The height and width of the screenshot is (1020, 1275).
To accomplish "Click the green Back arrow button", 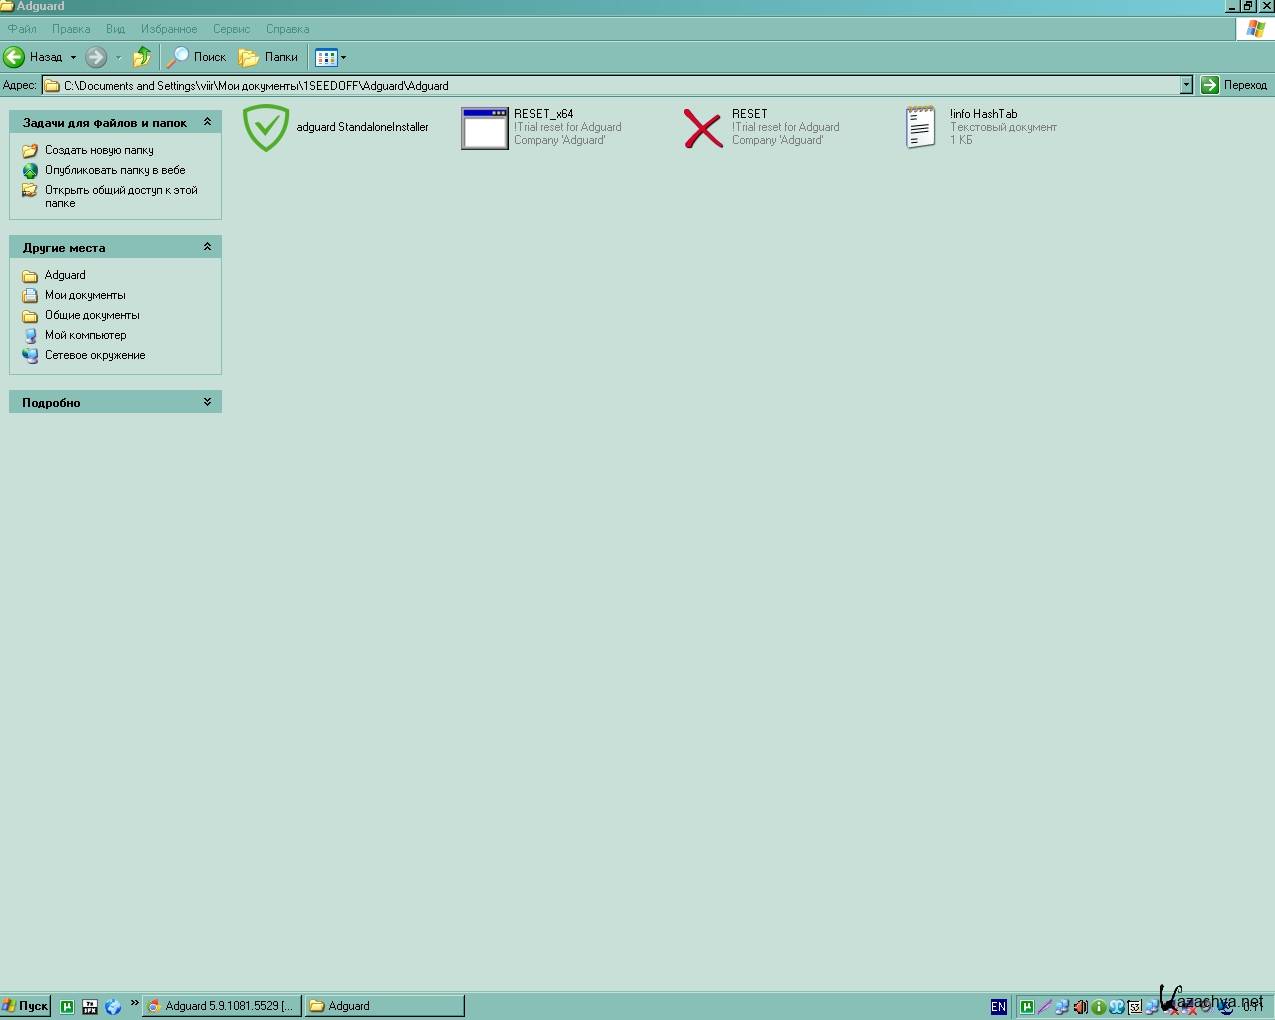I will 16,57.
